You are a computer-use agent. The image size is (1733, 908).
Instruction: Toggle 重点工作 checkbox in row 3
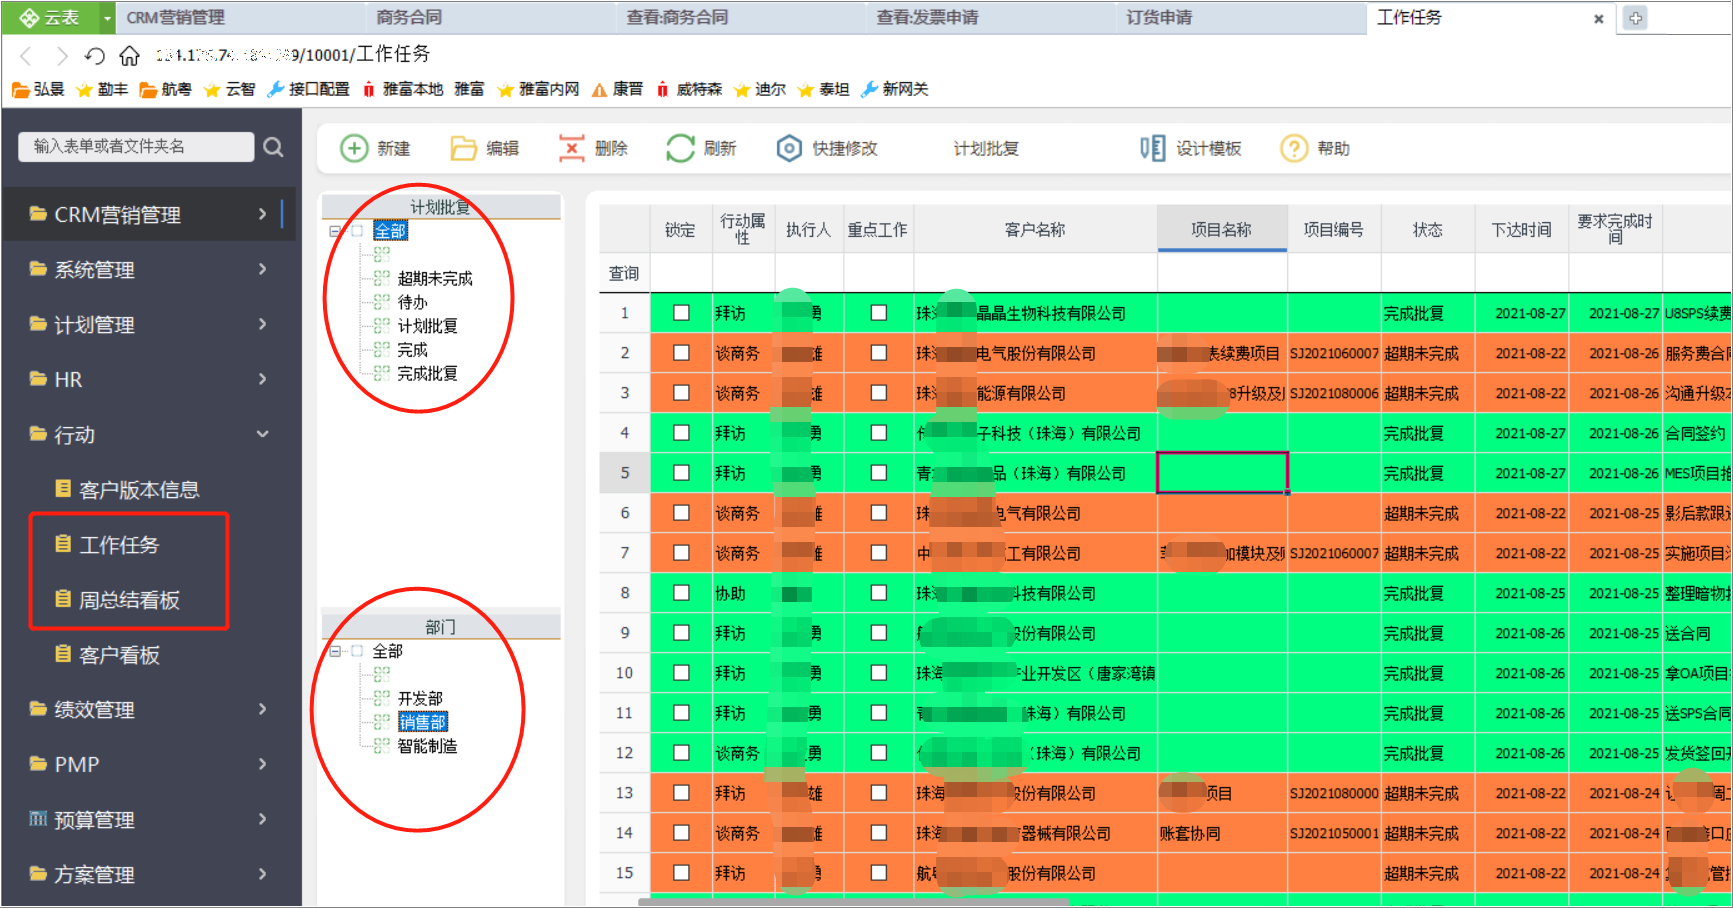point(879,393)
